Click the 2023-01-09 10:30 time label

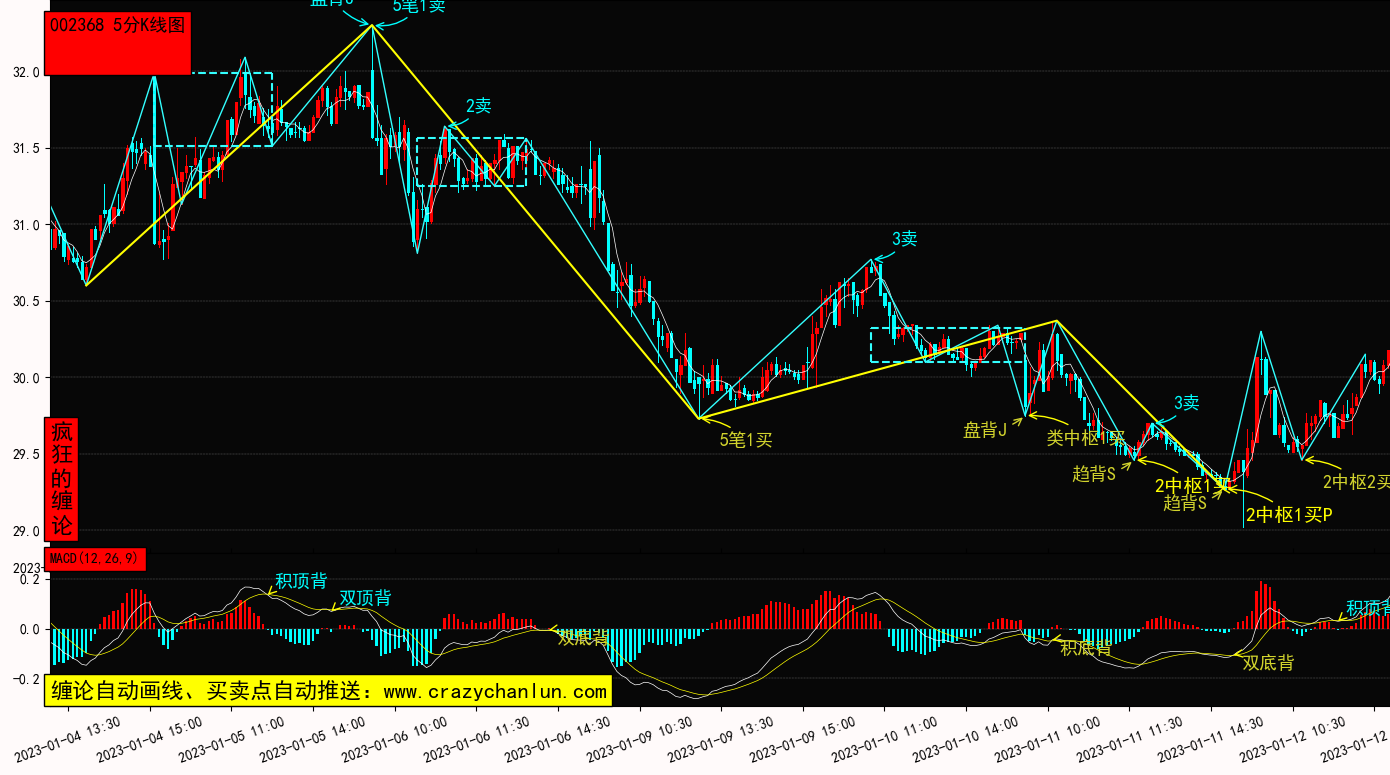click(639, 739)
